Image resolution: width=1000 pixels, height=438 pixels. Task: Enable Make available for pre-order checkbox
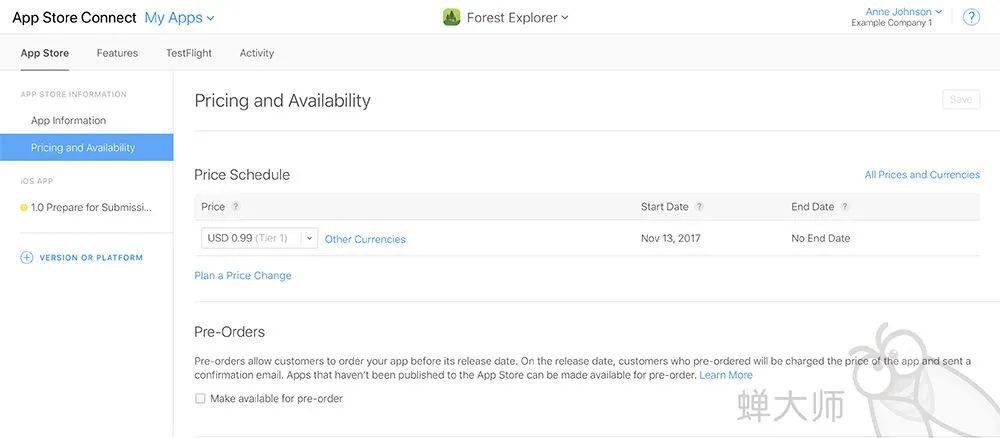point(200,398)
